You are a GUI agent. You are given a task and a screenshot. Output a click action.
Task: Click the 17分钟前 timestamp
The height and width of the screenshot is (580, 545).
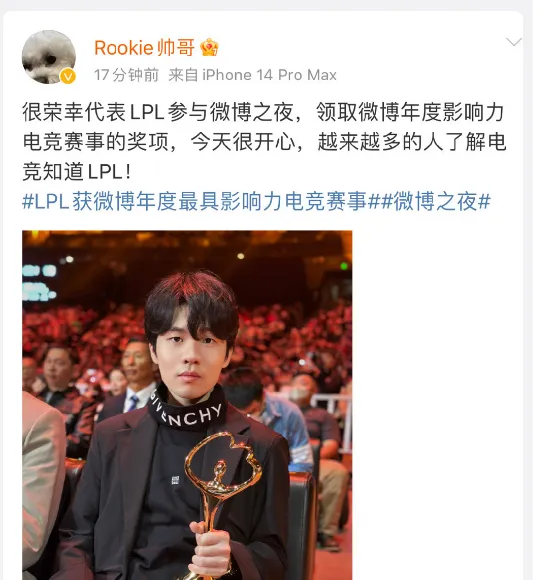click(126, 75)
